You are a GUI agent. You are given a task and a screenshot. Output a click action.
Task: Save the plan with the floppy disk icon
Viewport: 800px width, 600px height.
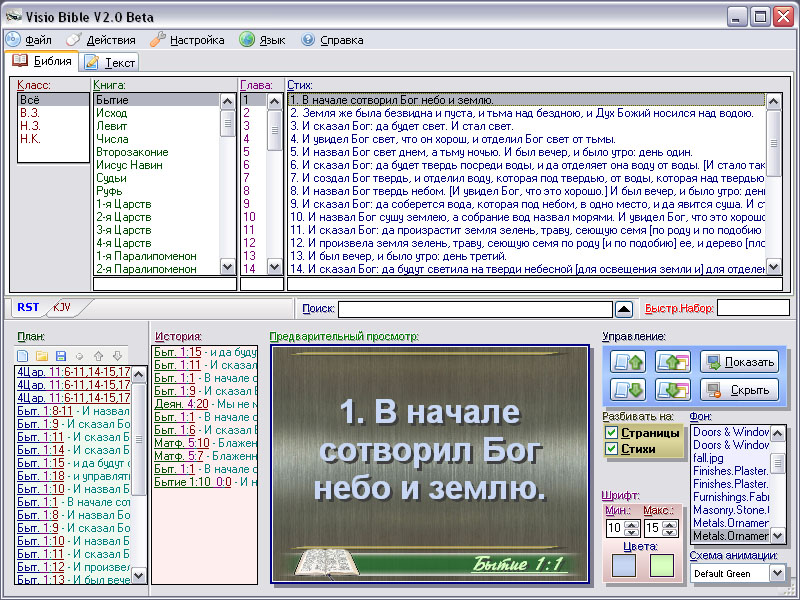pyautogui.click(x=61, y=355)
